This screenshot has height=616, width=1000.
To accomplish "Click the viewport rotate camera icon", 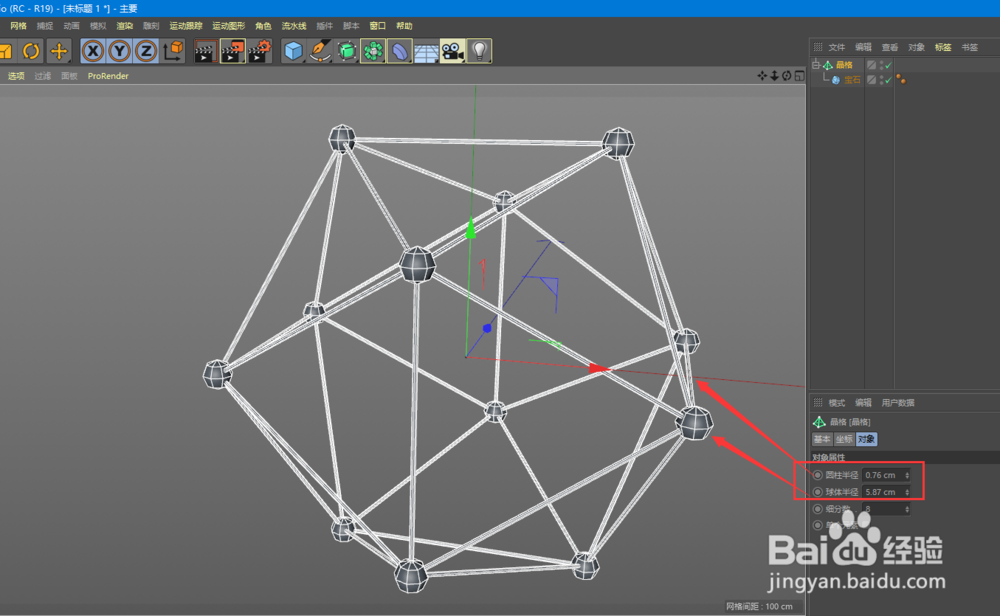I will [786, 76].
